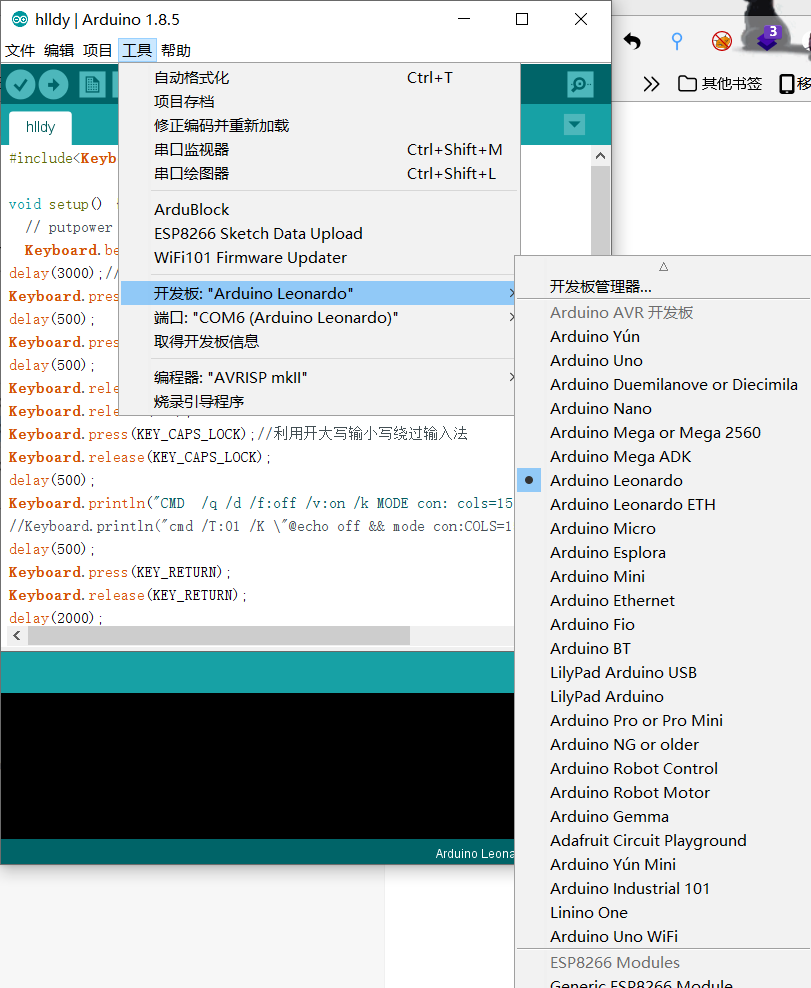
Task: Expand the bookmarks overflow chevron
Action: coord(652,84)
